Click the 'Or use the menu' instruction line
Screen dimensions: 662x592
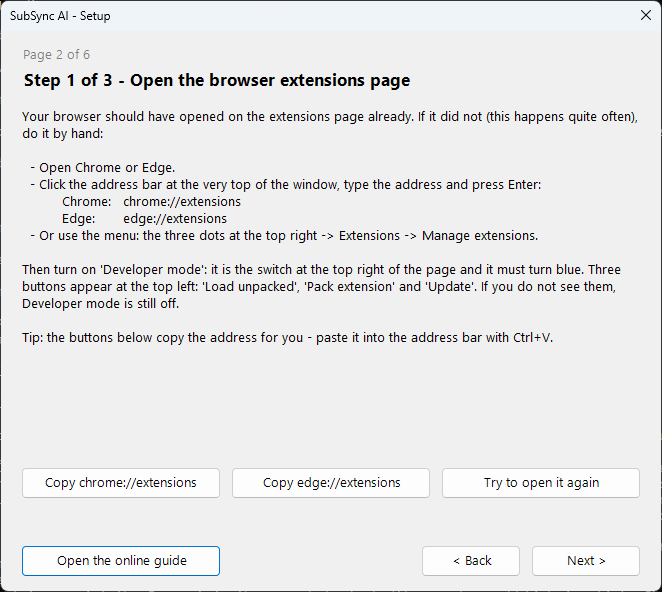(284, 236)
